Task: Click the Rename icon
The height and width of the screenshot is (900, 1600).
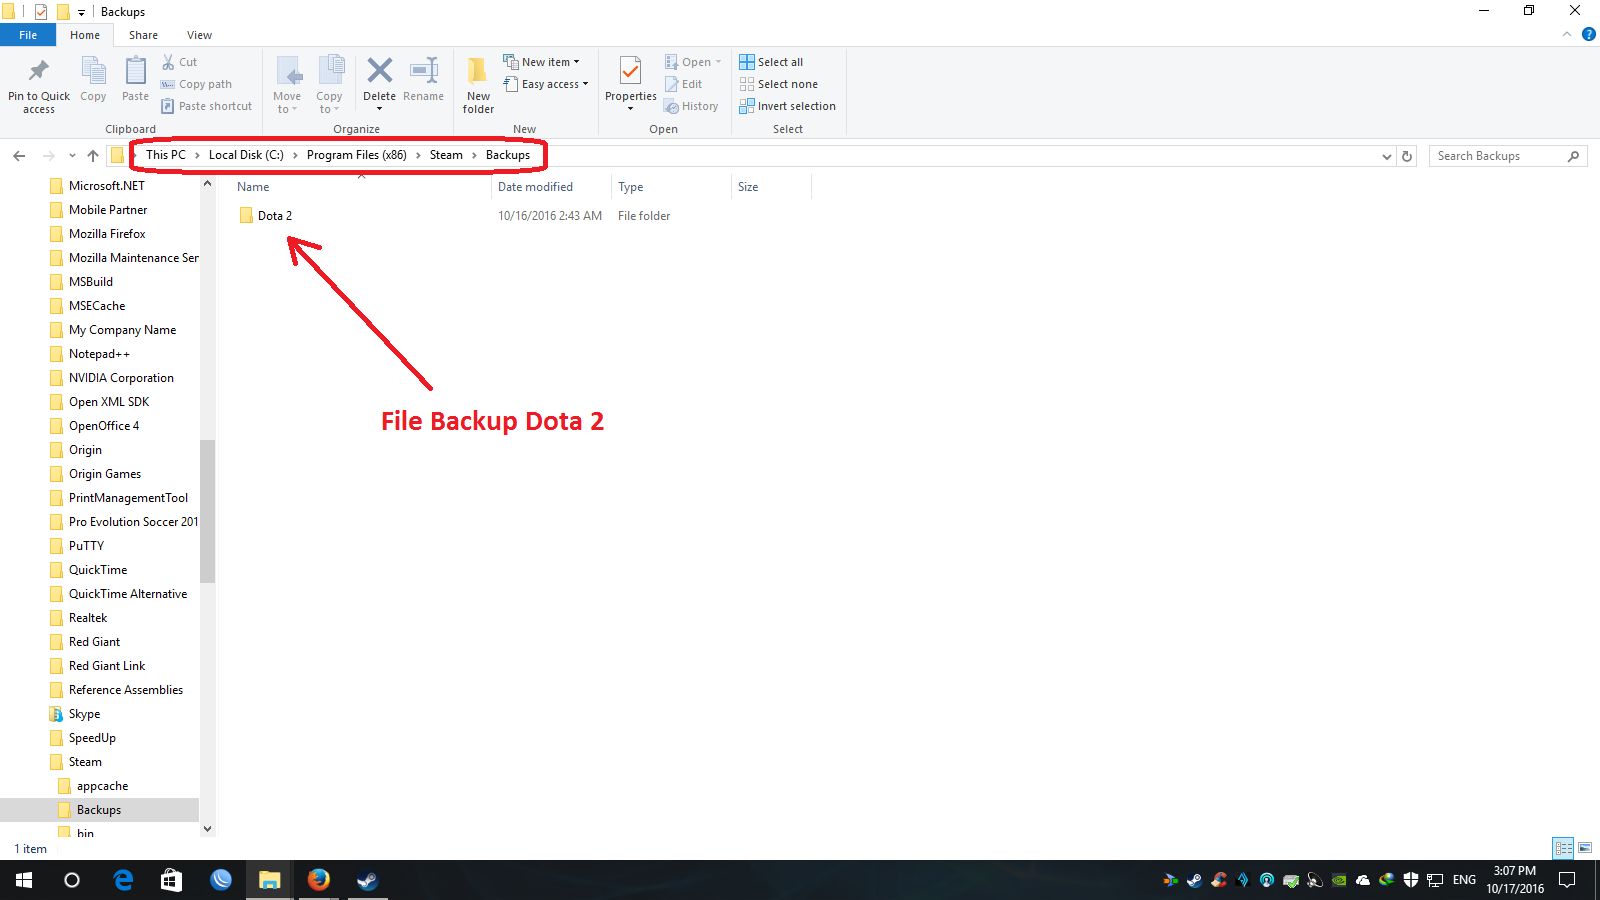Action: [424, 70]
